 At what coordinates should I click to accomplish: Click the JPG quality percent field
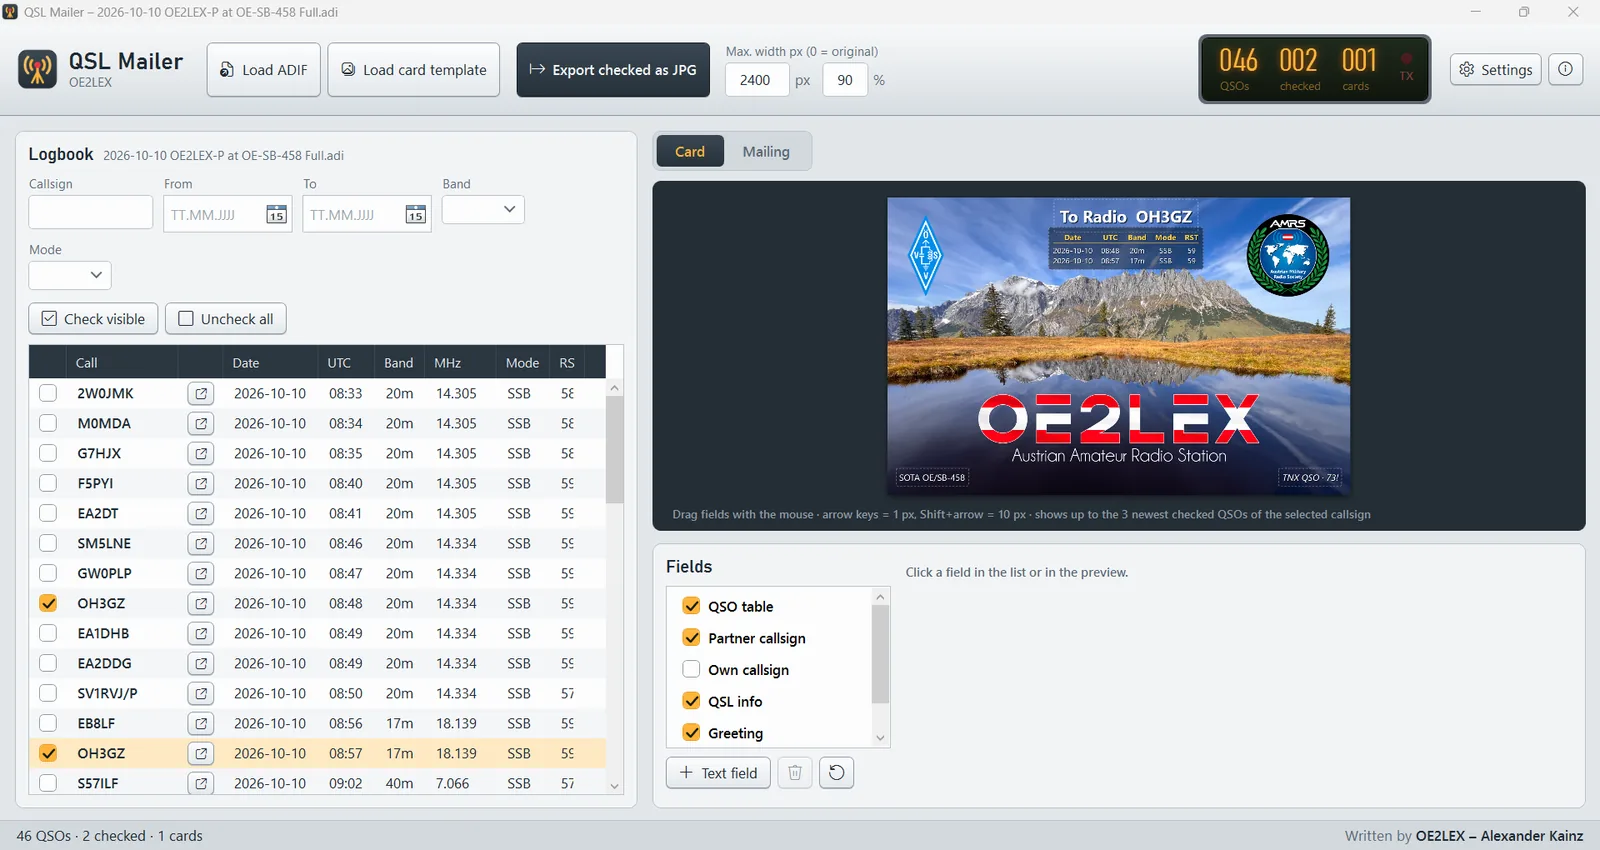845,80
